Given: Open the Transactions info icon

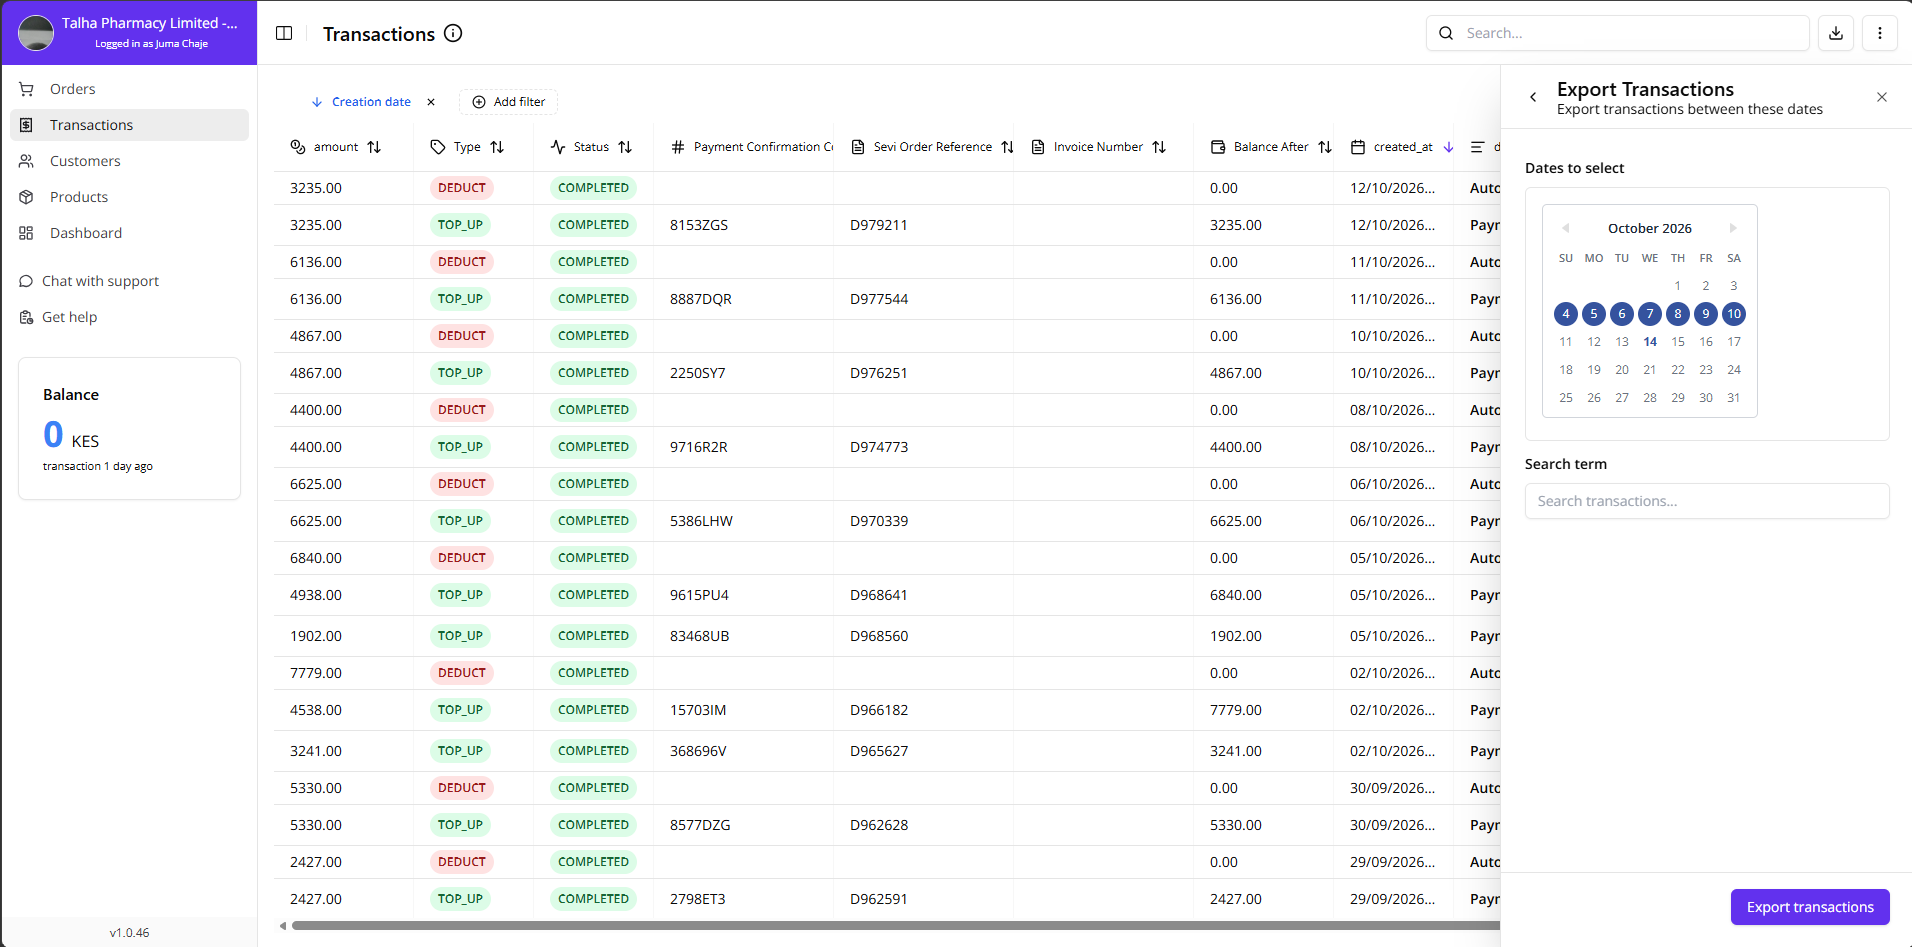Looking at the screenshot, I should click(x=453, y=33).
